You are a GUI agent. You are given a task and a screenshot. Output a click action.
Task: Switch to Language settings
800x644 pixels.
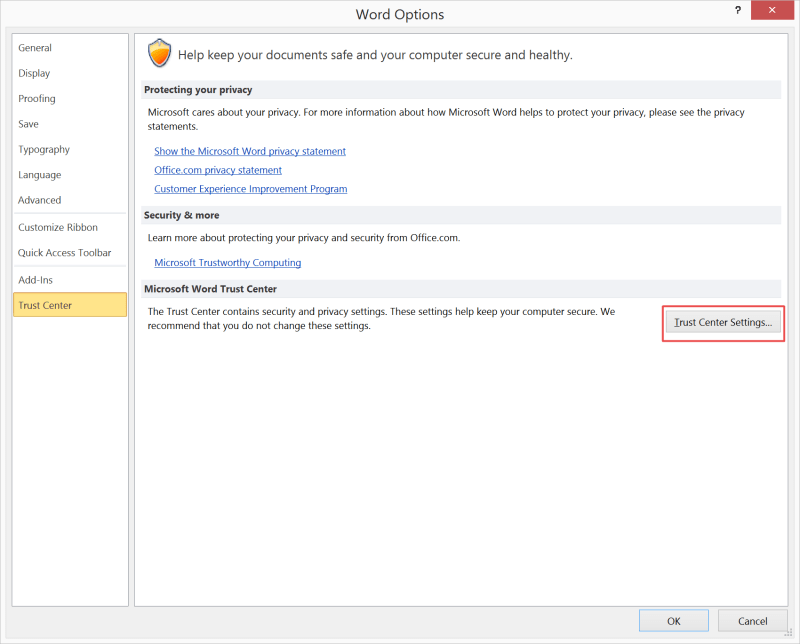coord(40,175)
